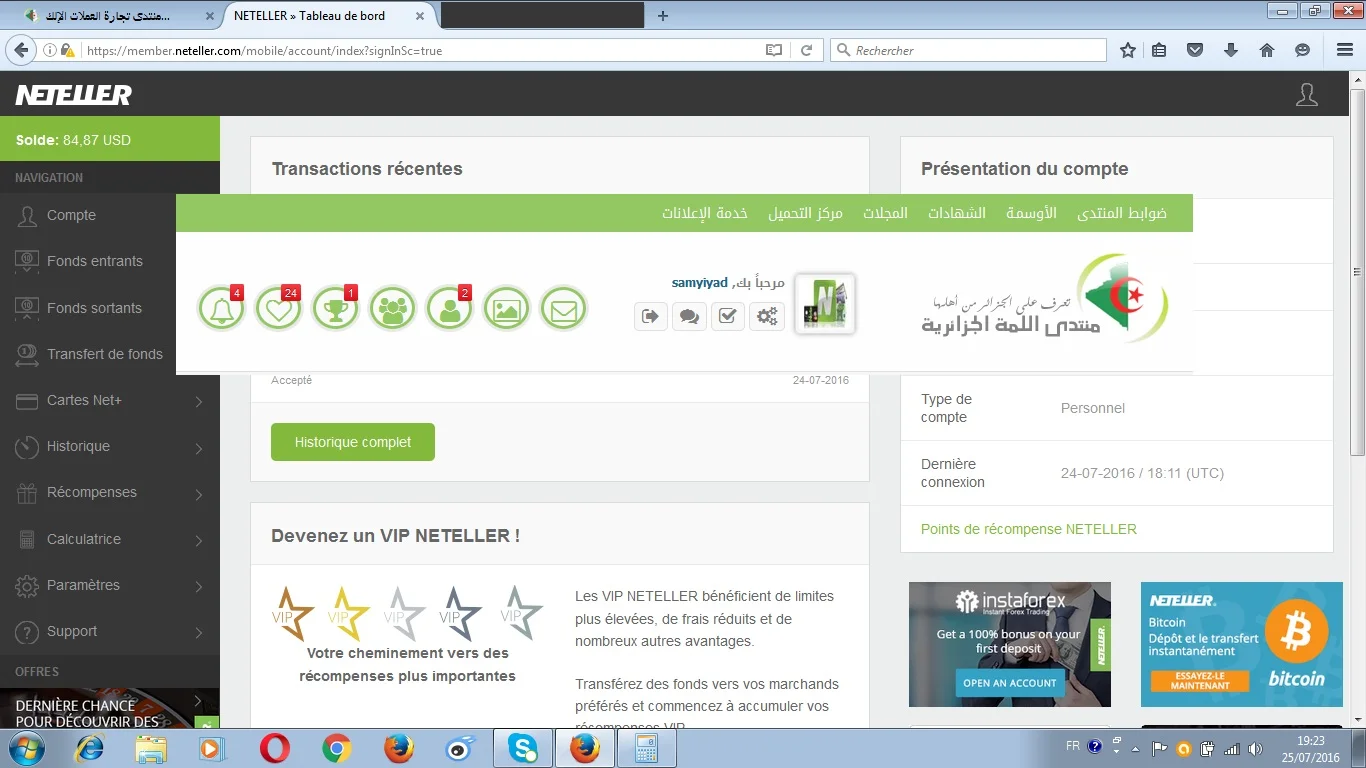Screen dimensions: 1366x768
Task: Click the bell notifications icon
Action: (x=221, y=309)
